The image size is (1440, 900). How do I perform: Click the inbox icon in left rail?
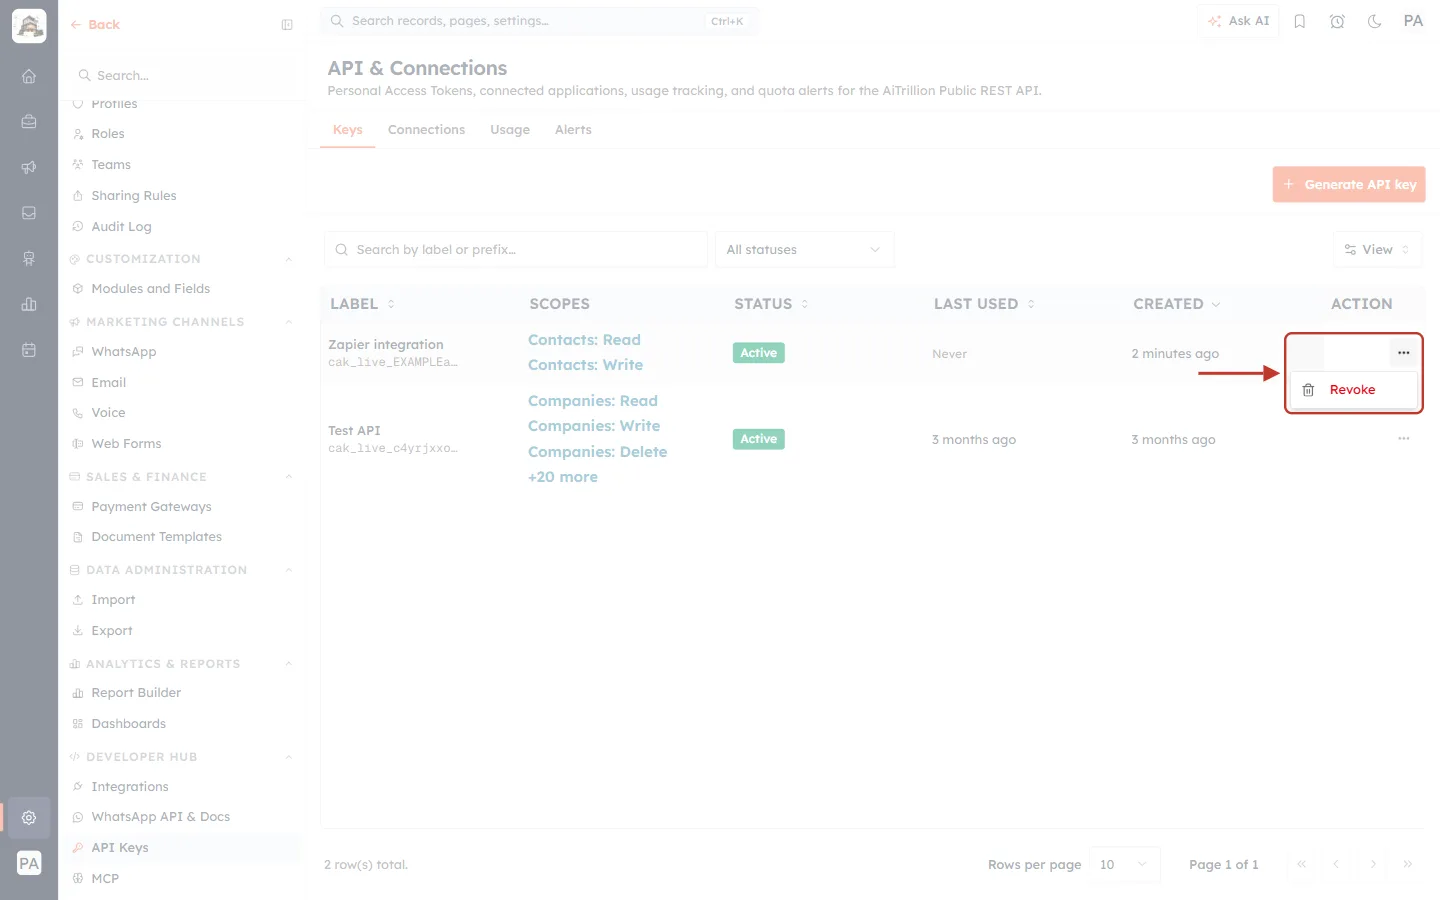29,213
